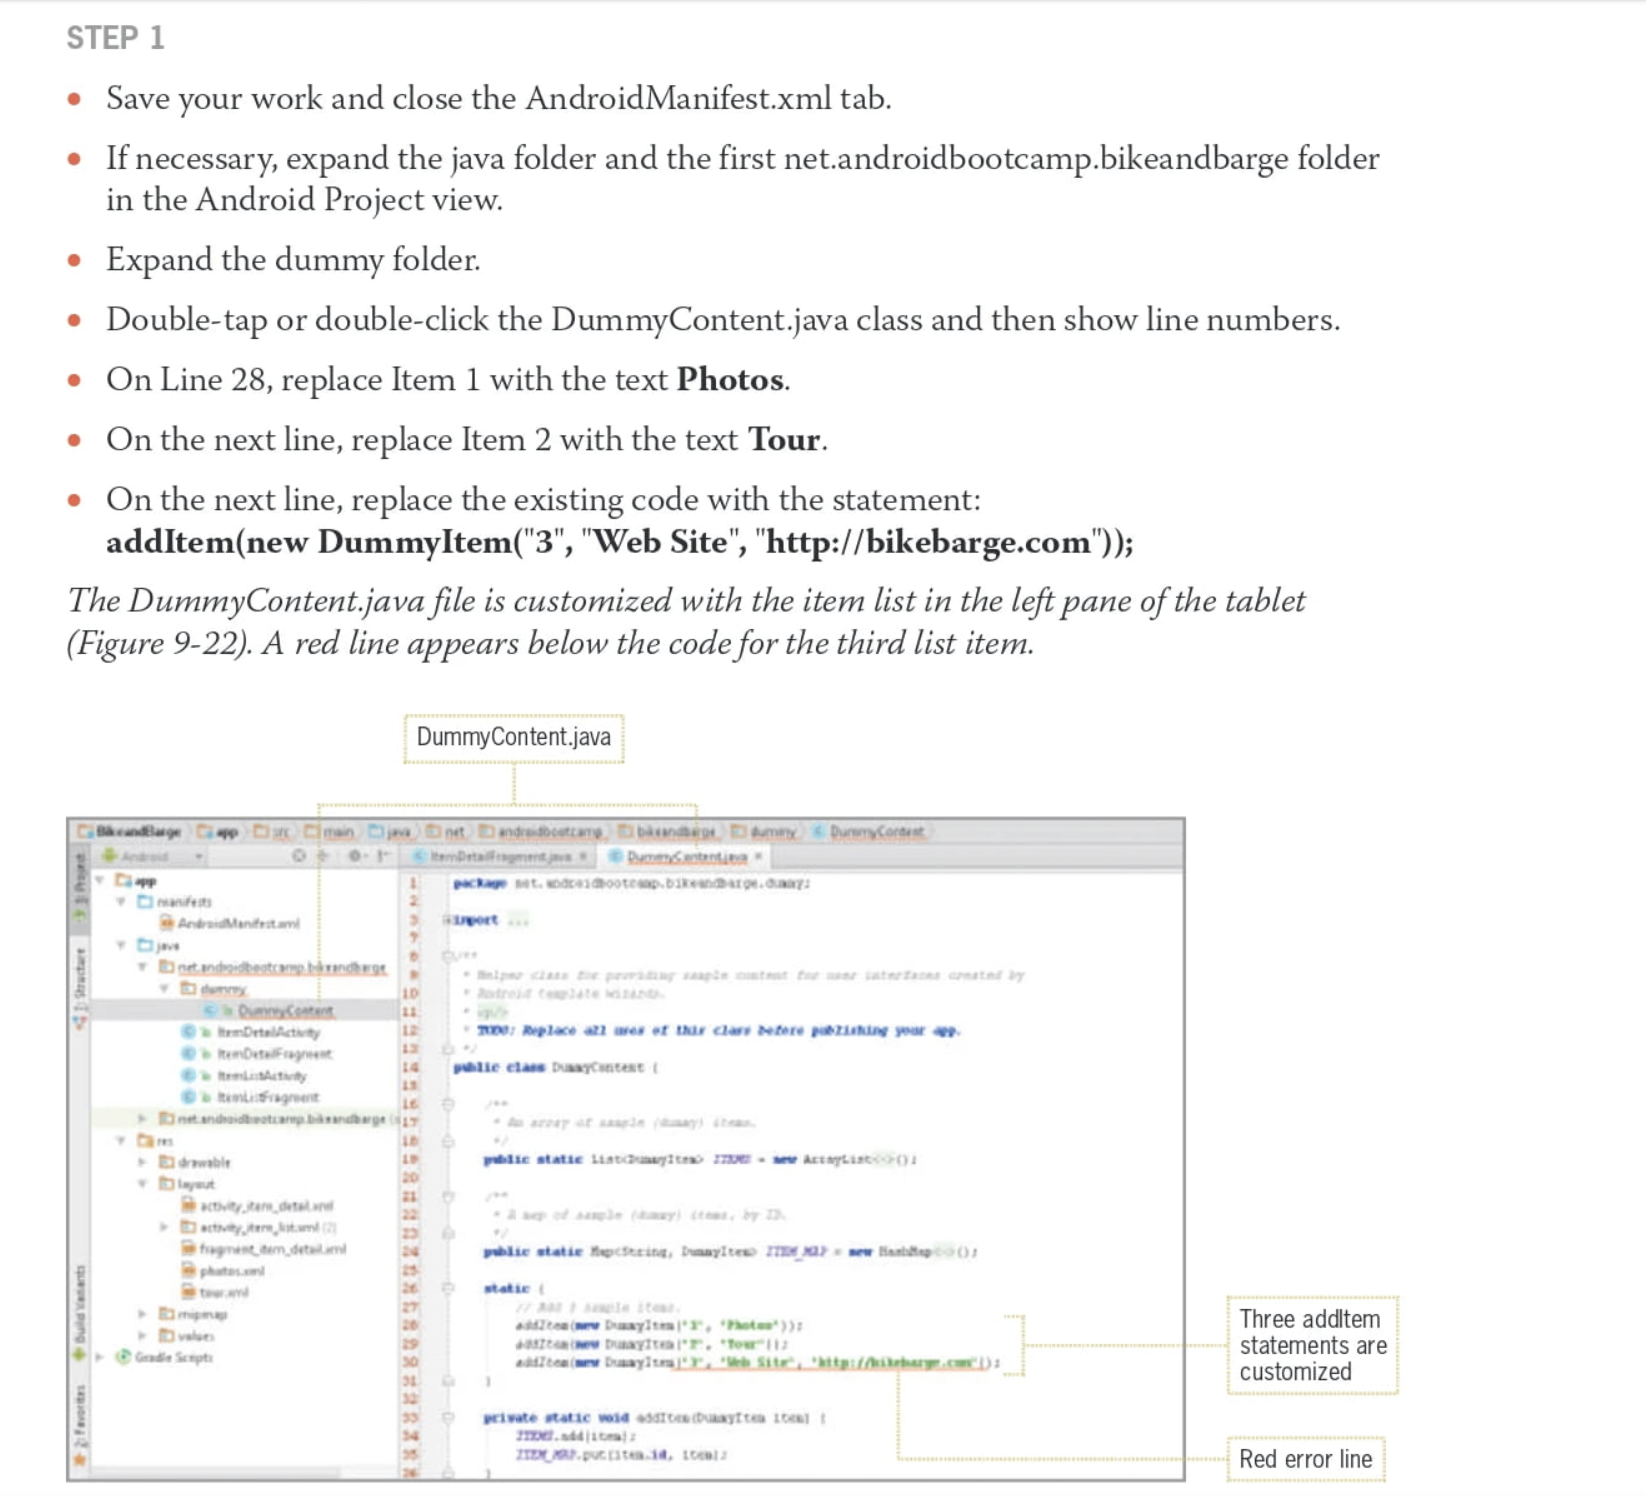Viewport: 1646px width, 1496px height.
Task: Close the DummyContent.java tab
Action: tap(757, 858)
